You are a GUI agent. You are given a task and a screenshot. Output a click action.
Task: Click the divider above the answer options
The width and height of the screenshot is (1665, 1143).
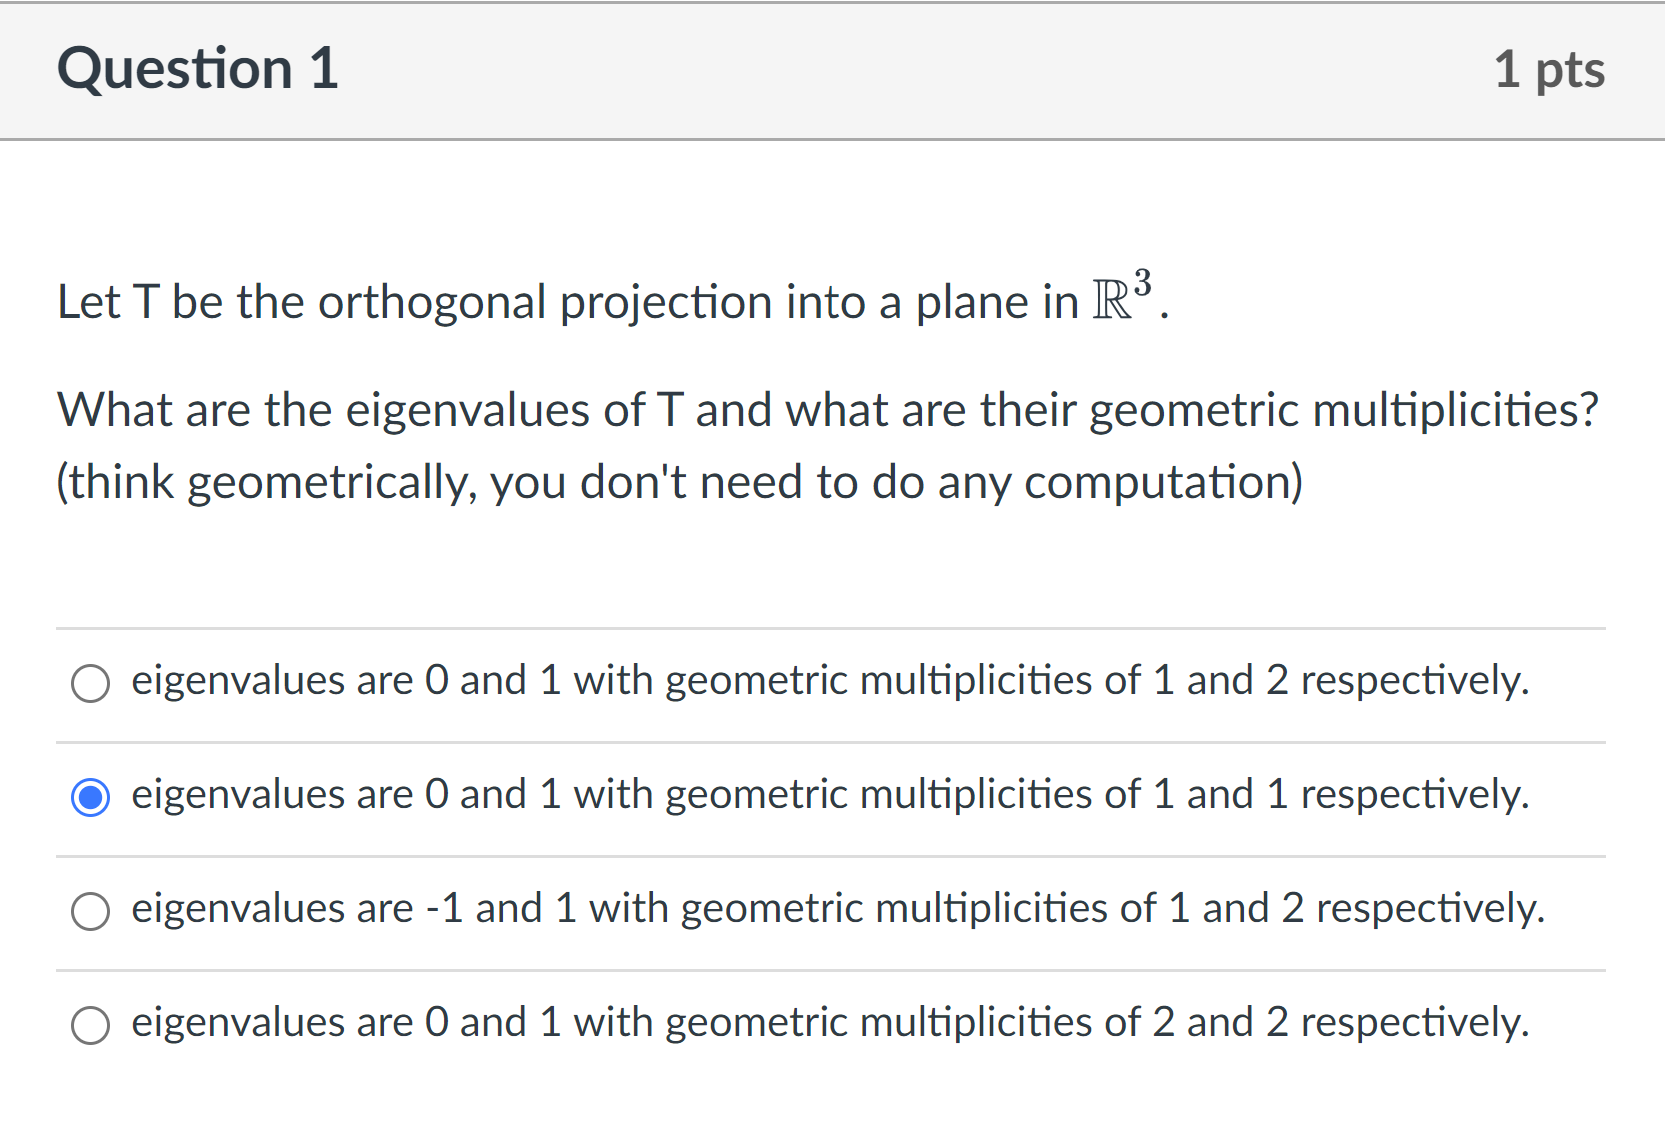pos(830,629)
